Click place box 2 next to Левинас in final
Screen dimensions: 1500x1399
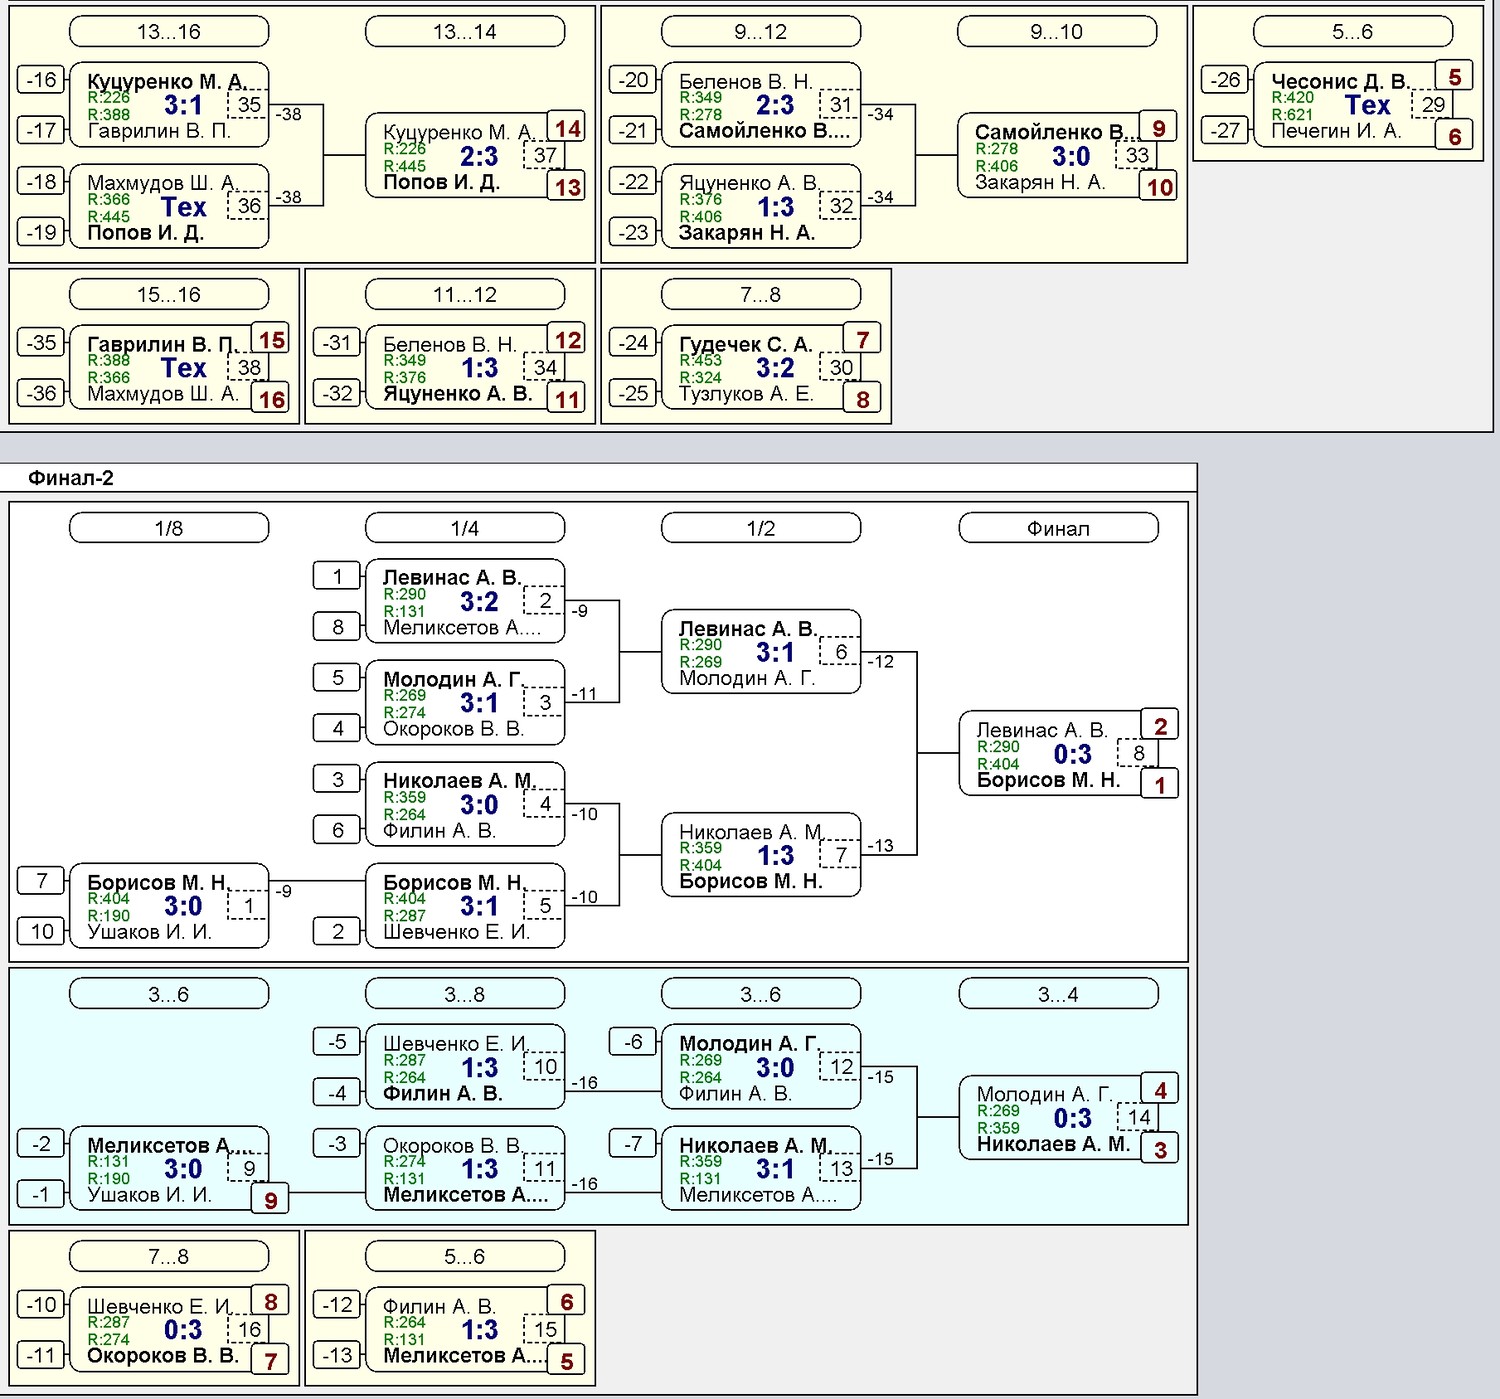[x=1160, y=726]
